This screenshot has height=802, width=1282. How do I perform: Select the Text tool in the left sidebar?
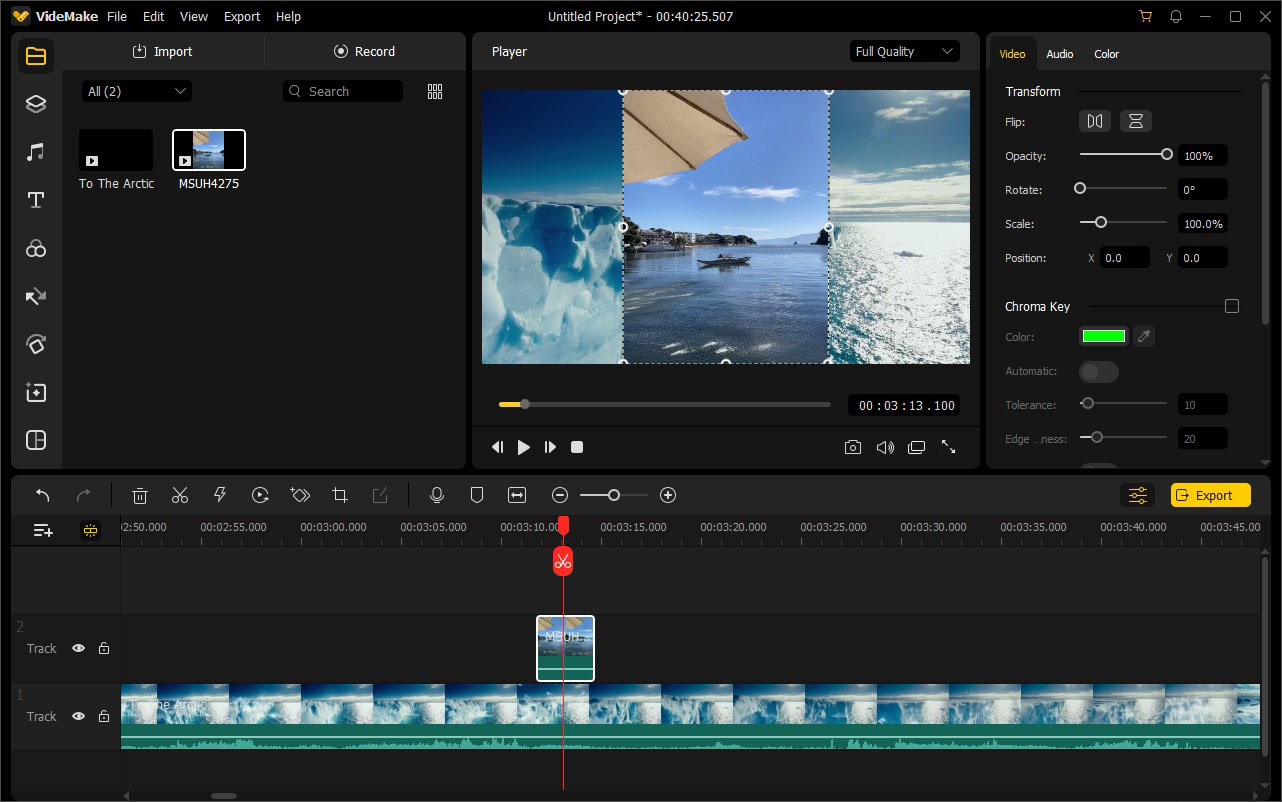(35, 200)
